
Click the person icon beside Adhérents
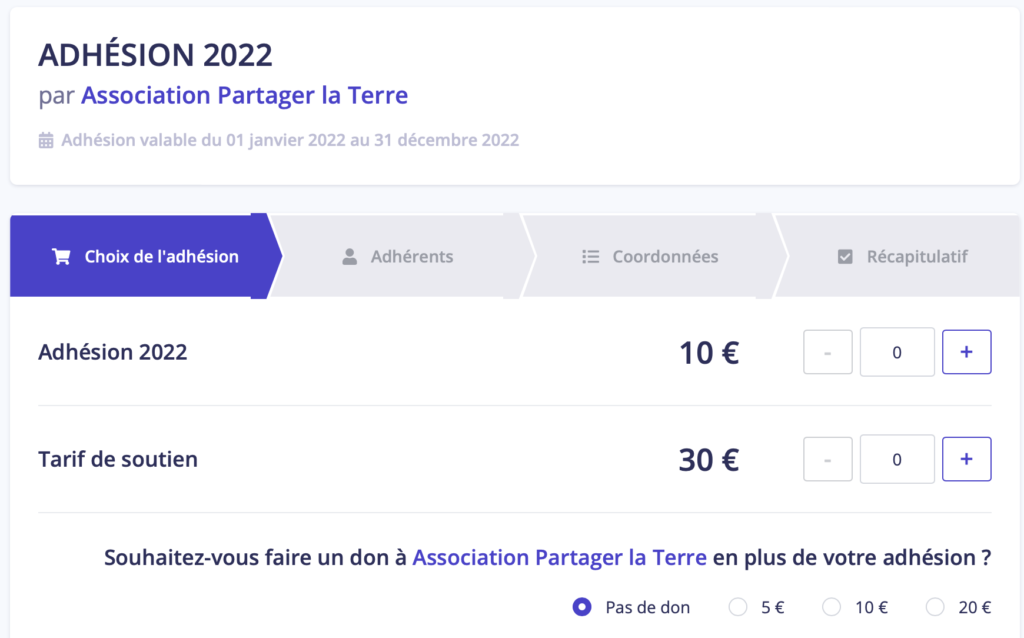(349, 257)
